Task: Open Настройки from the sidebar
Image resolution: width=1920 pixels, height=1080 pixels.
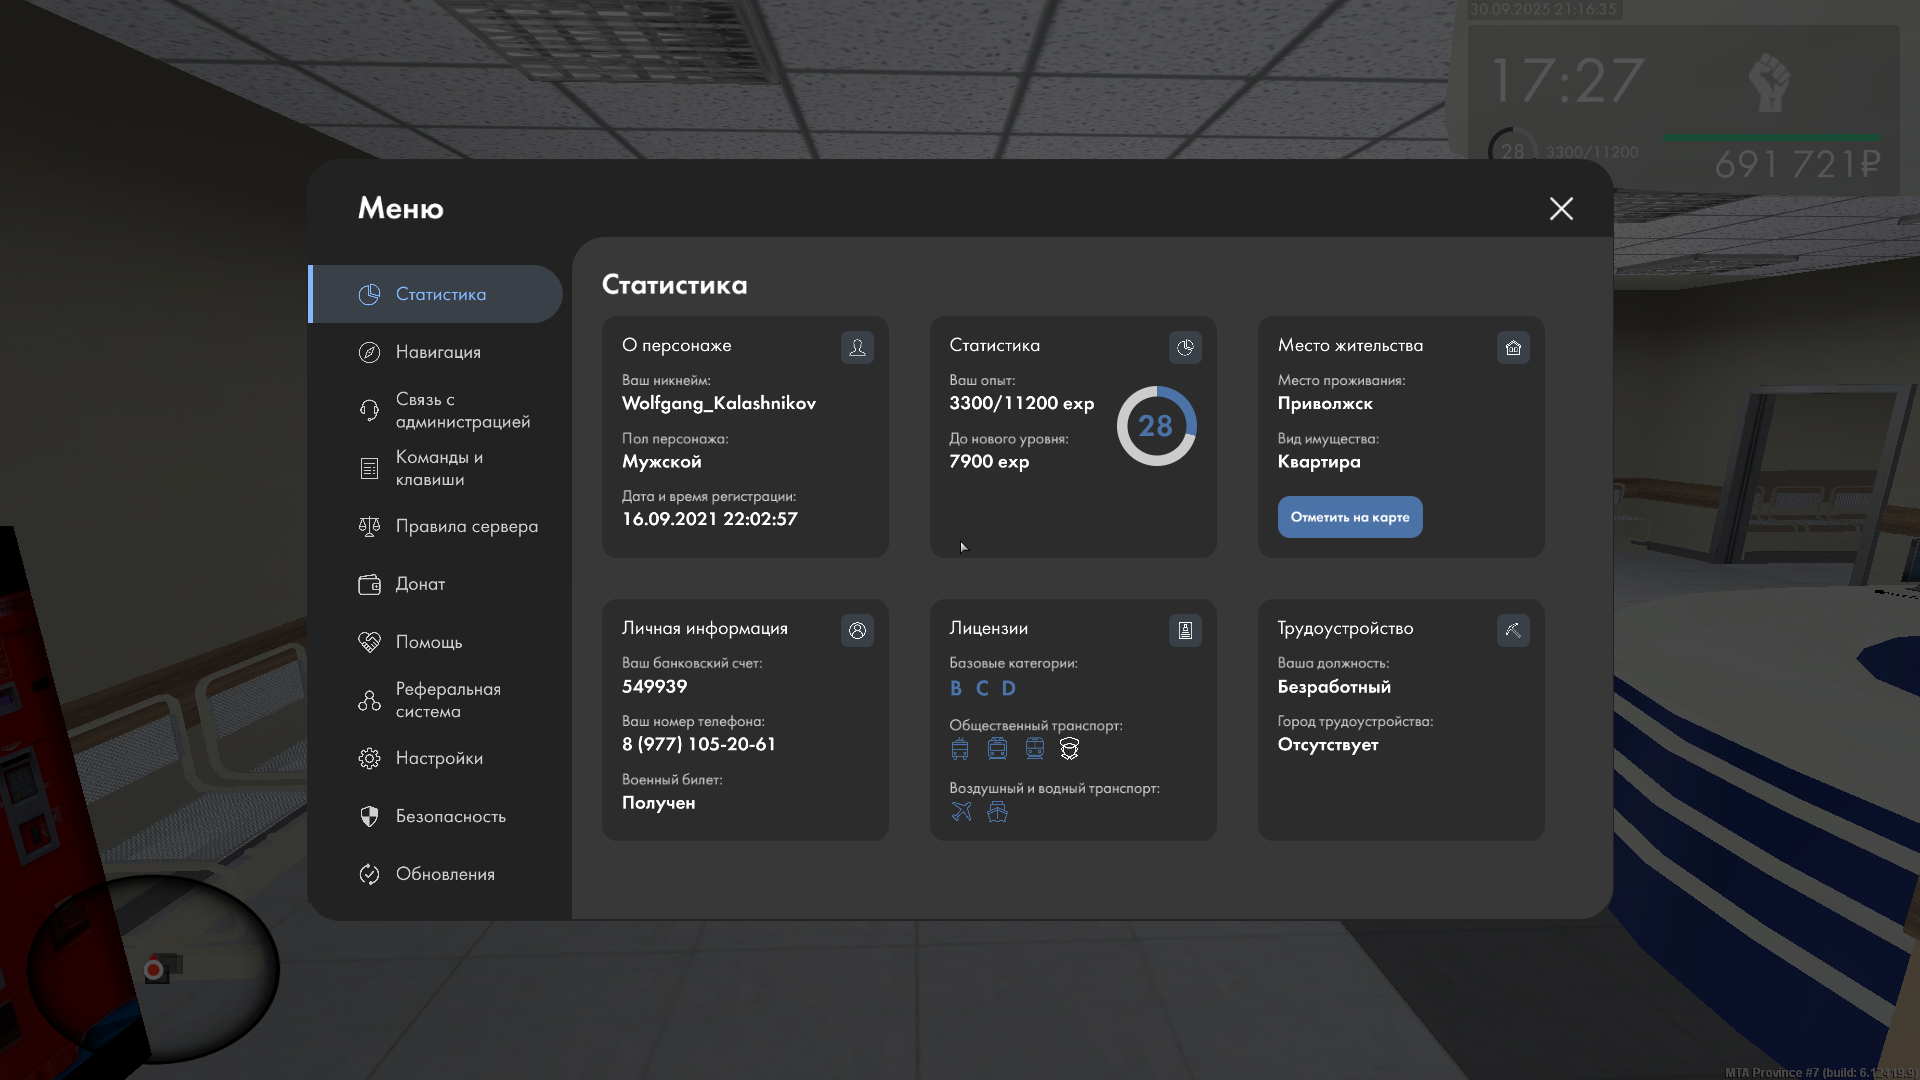Action: (x=439, y=758)
